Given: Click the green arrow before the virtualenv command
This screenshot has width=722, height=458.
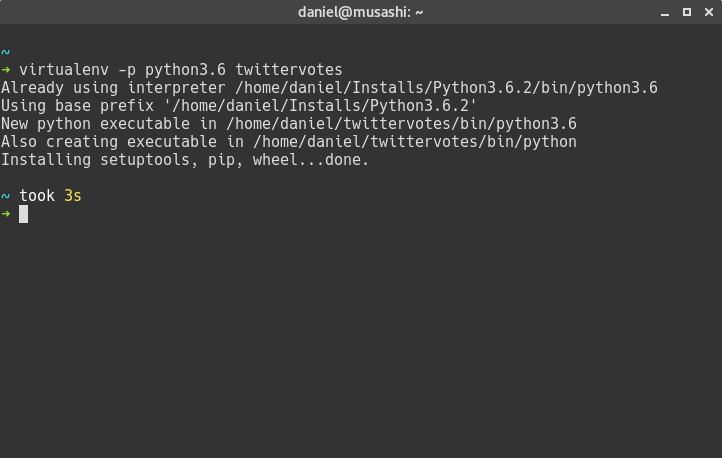Looking at the screenshot, I should point(6,70).
